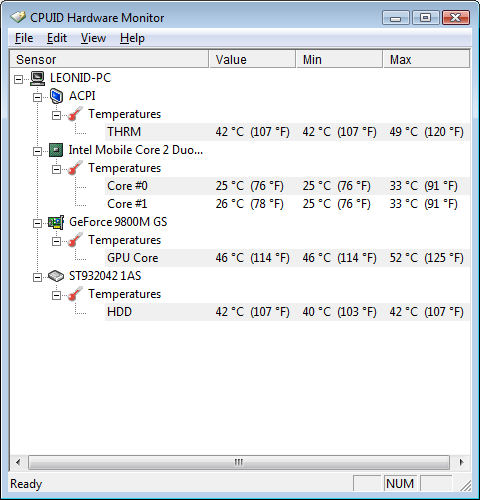Click the window resize grip in status bar
The image size is (480, 500).
pyautogui.click(x=465, y=485)
